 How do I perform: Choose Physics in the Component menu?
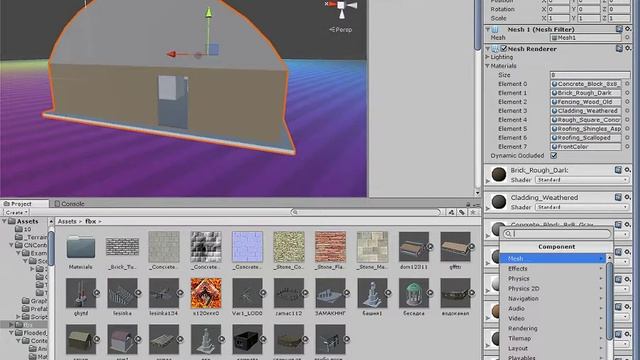554,278
